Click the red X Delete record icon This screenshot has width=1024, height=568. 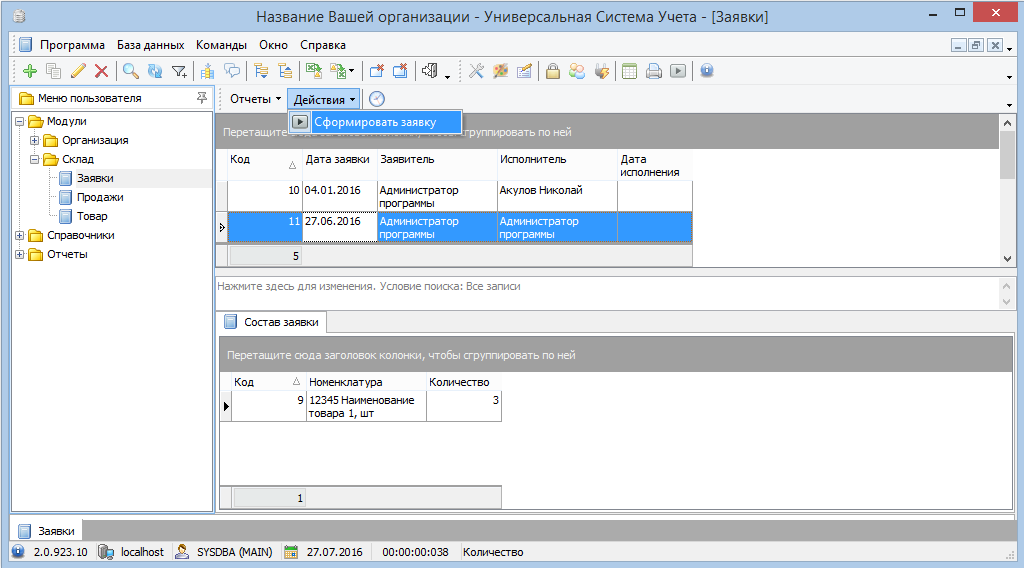101,71
